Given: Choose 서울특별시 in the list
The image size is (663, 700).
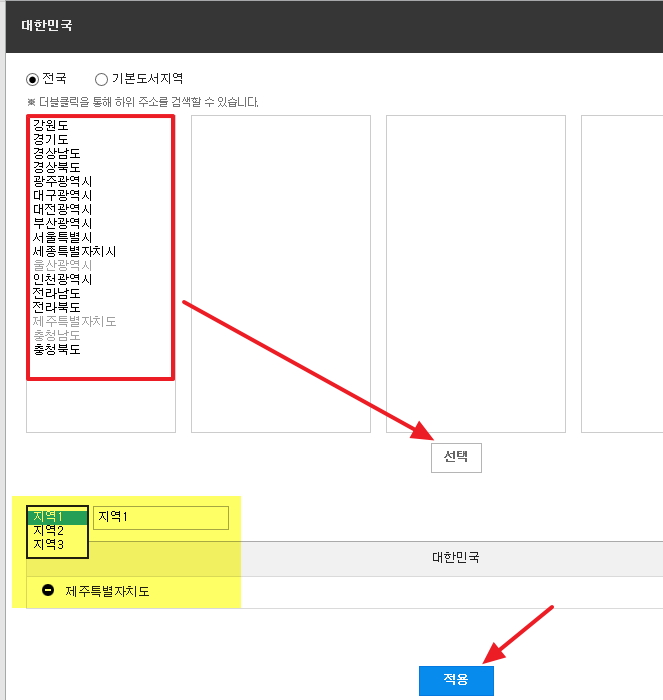Looking at the screenshot, I should pyautogui.click(x=63, y=237).
